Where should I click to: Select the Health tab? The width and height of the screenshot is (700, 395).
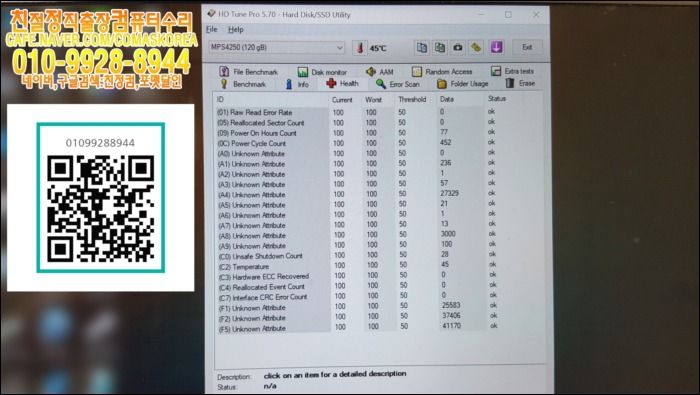coord(342,83)
